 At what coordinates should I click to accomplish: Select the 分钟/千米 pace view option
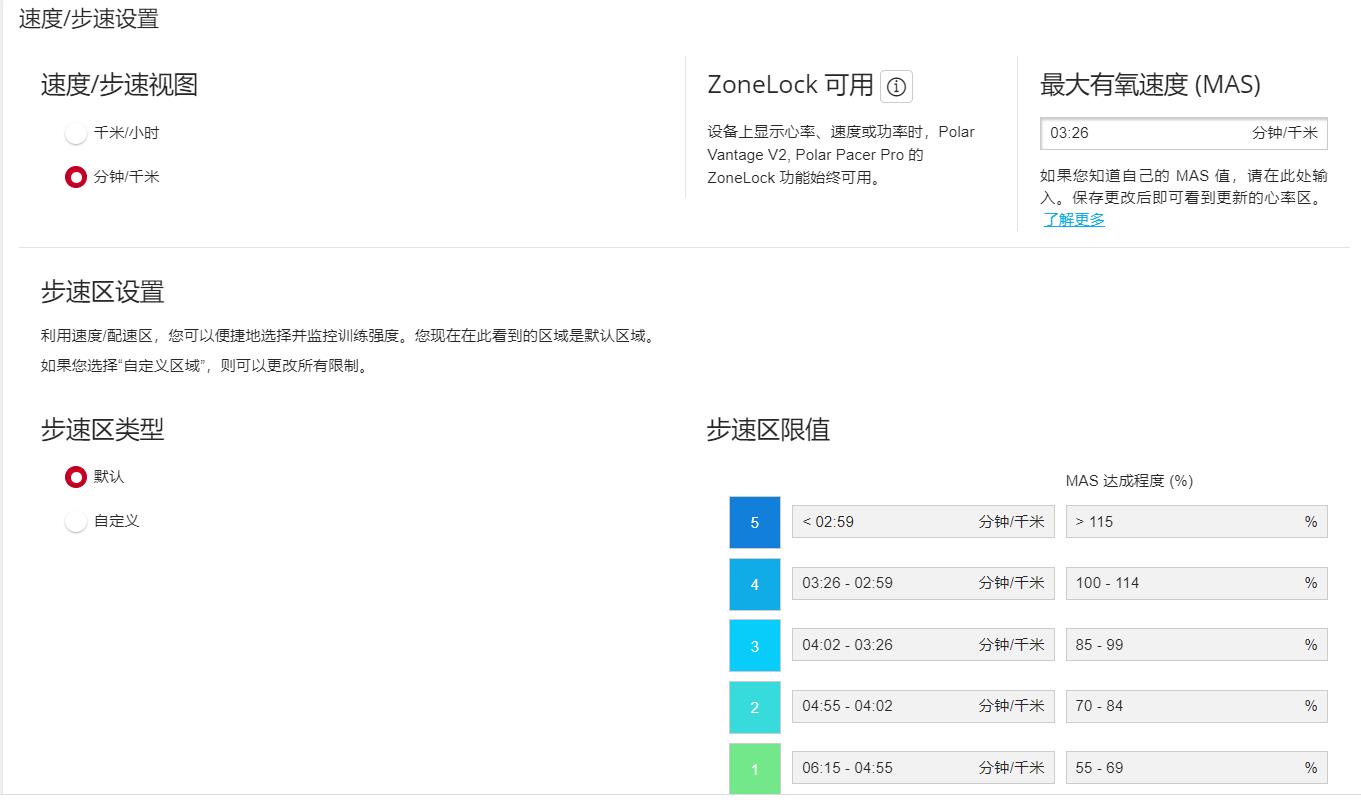(x=75, y=177)
